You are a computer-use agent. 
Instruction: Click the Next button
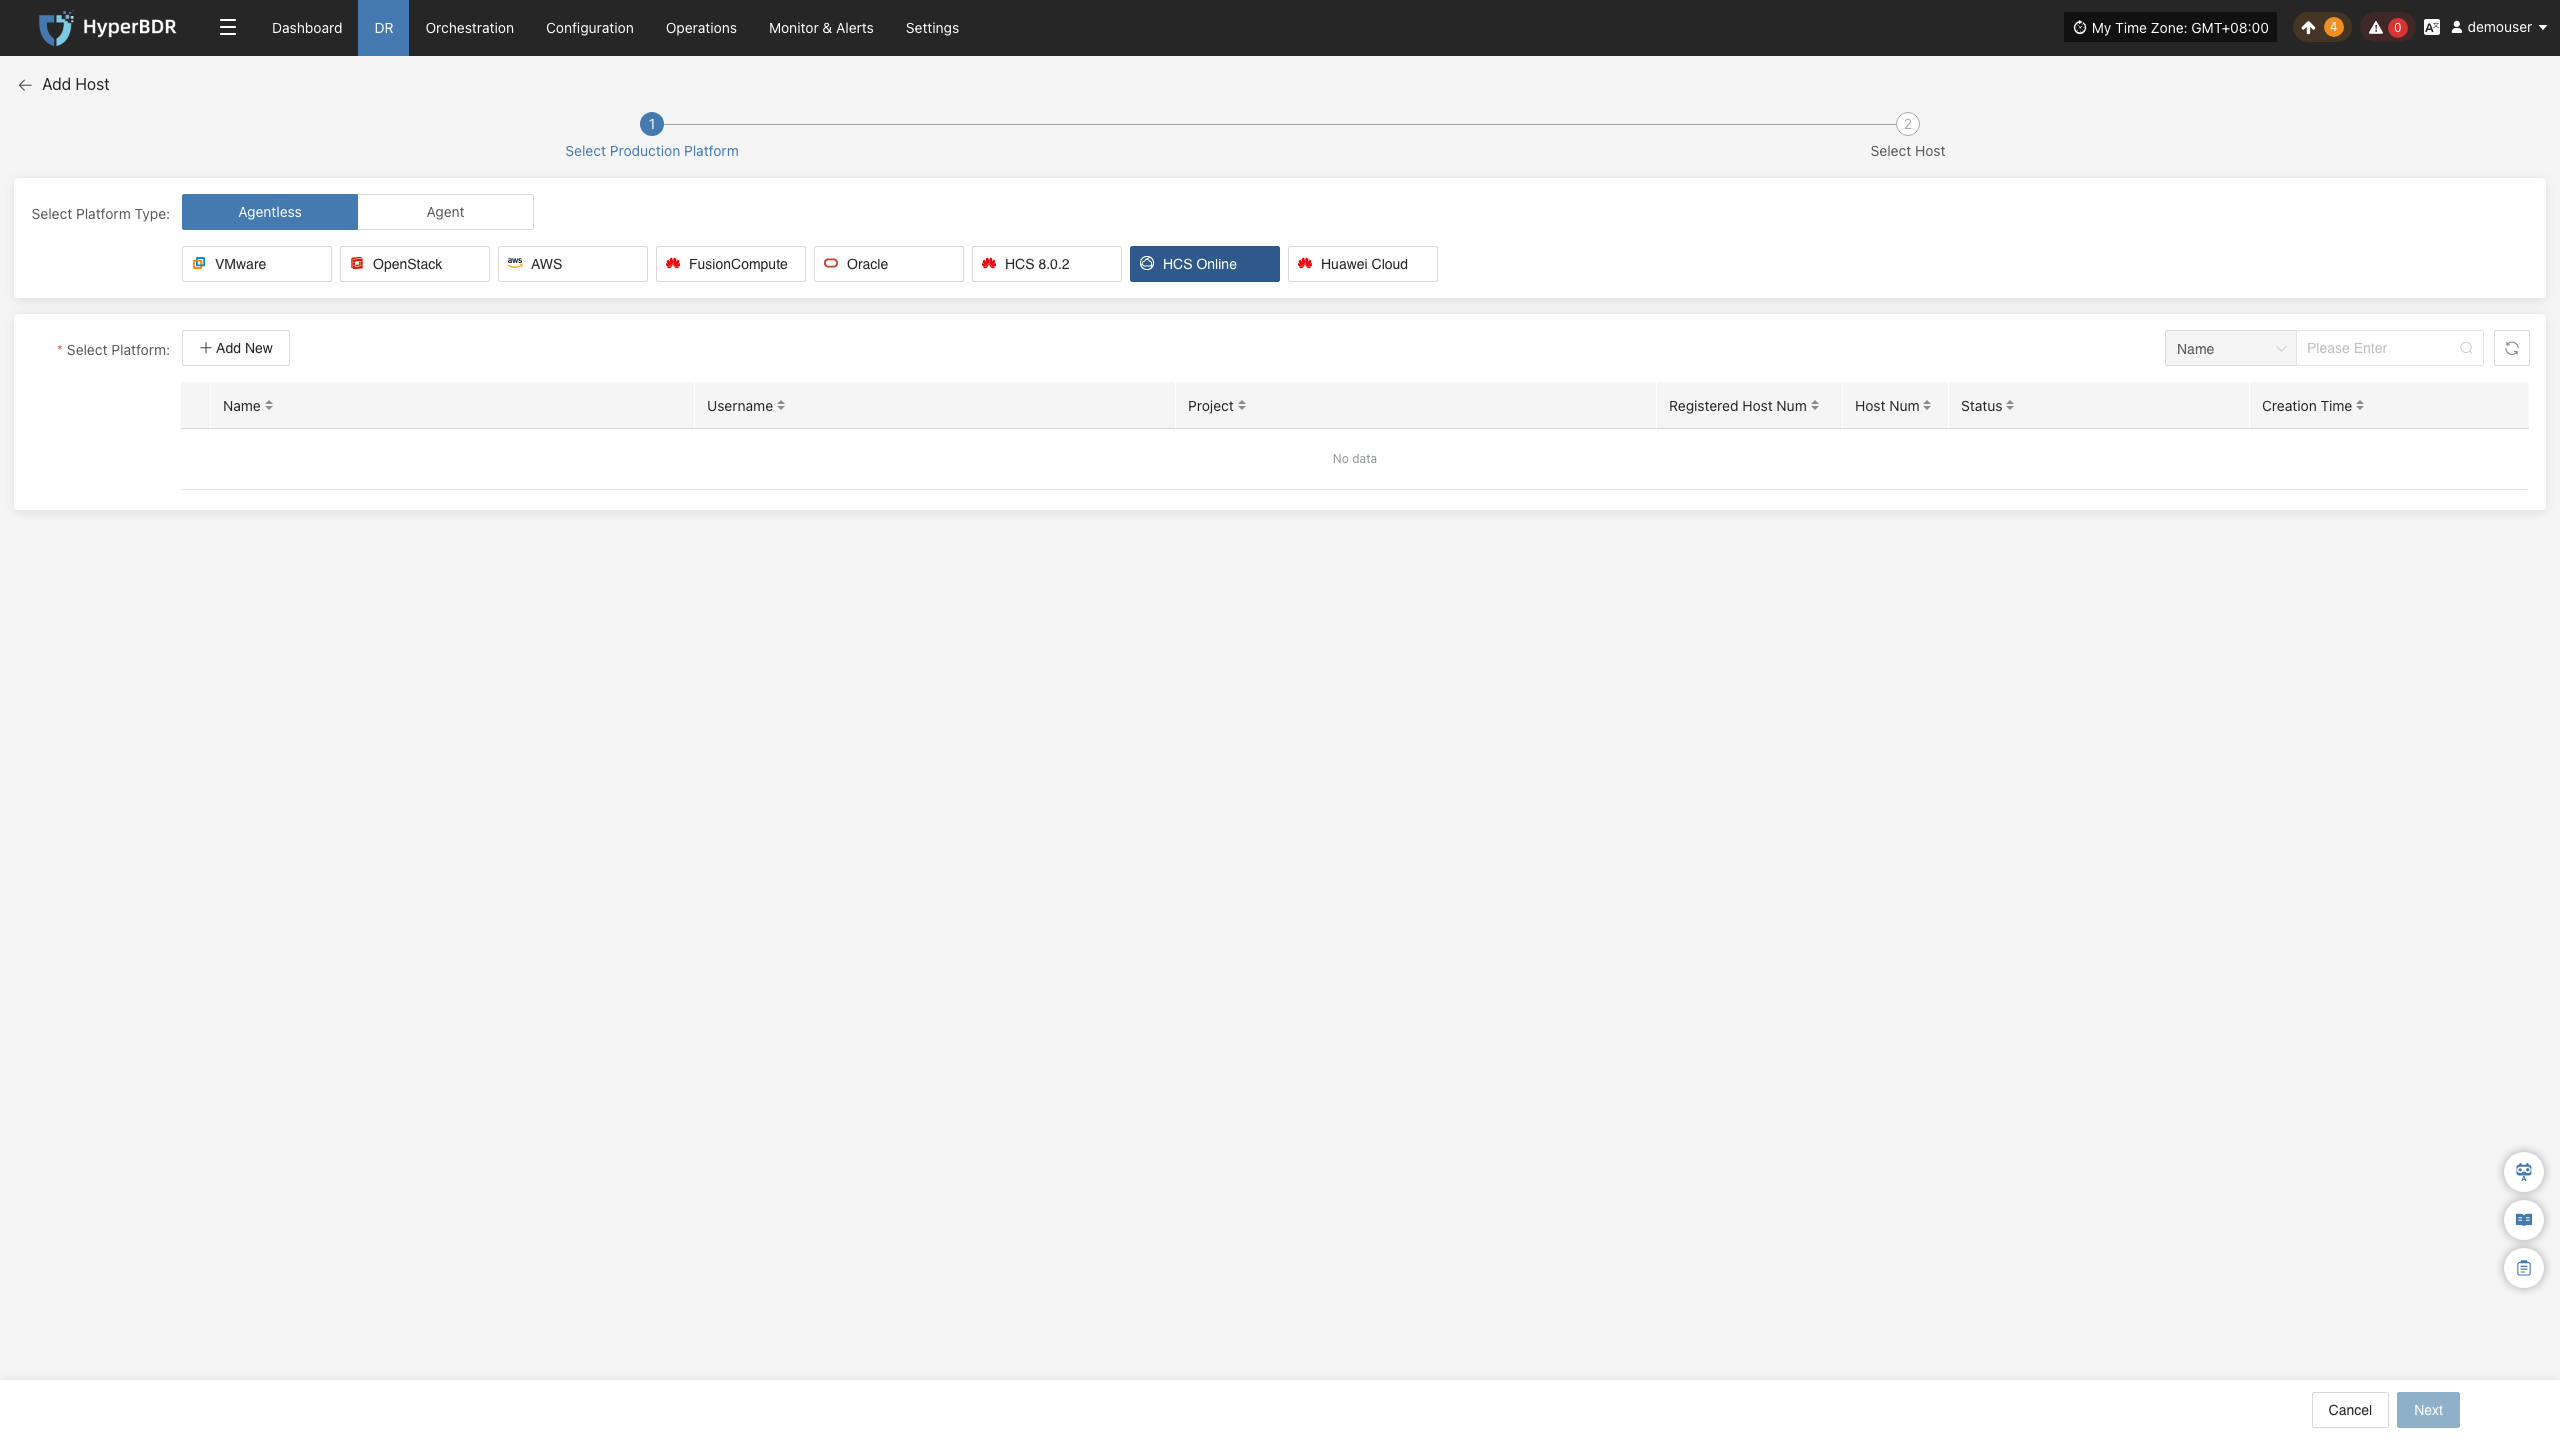[2428, 1410]
